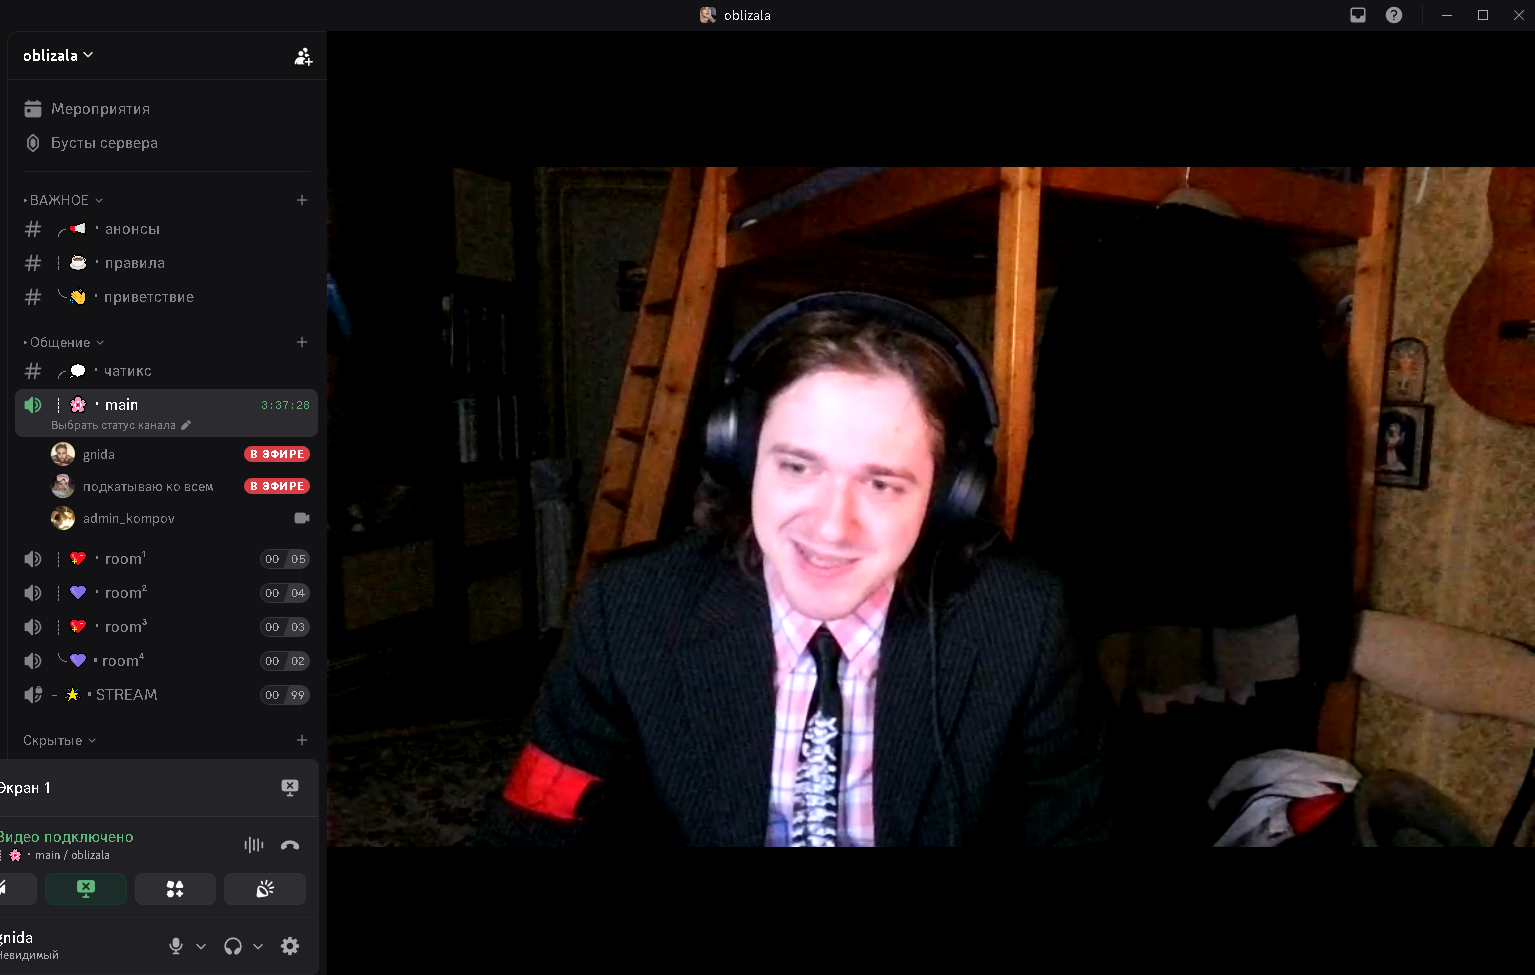Image resolution: width=1535 pixels, height=975 pixels.
Task: Select gnida in the main voice member list
Action: click(x=180, y=454)
